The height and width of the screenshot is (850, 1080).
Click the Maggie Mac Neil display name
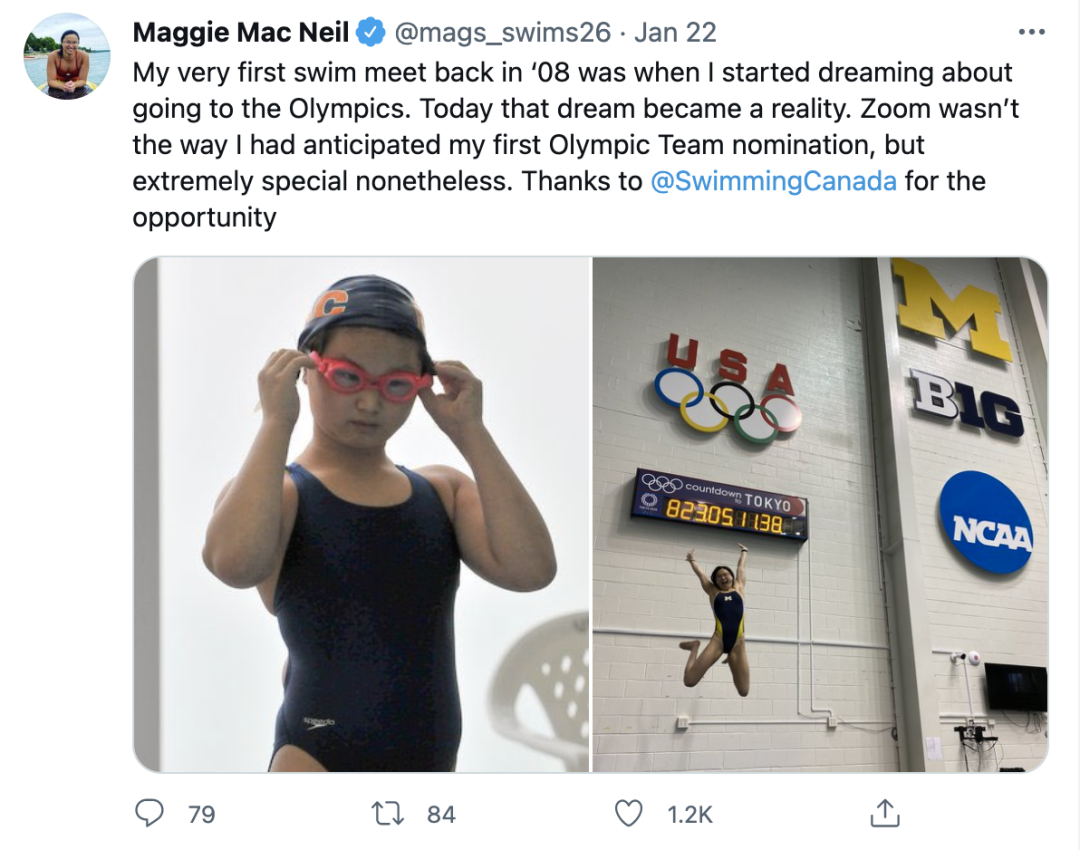point(240,33)
